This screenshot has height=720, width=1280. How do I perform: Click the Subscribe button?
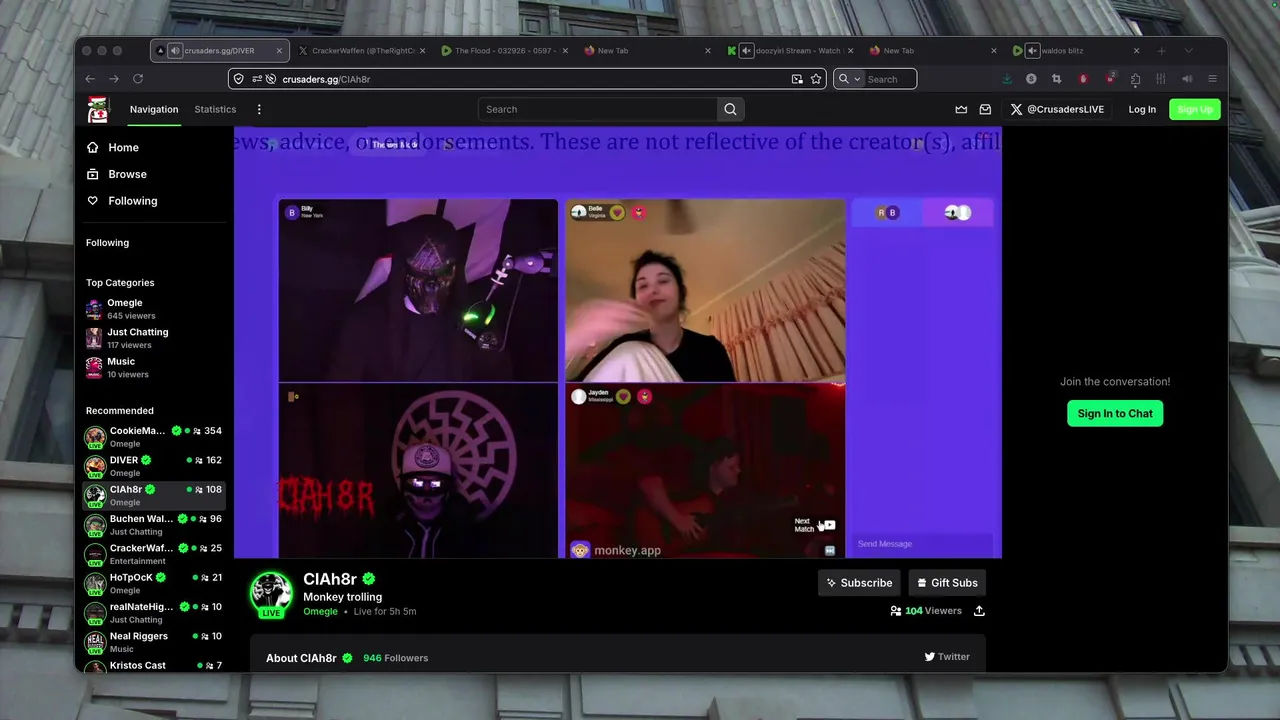[x=859, y=583]
